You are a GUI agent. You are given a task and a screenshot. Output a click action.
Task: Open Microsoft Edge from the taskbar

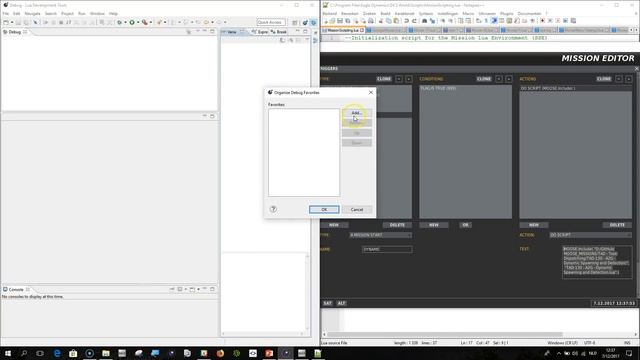click(57, 353)
